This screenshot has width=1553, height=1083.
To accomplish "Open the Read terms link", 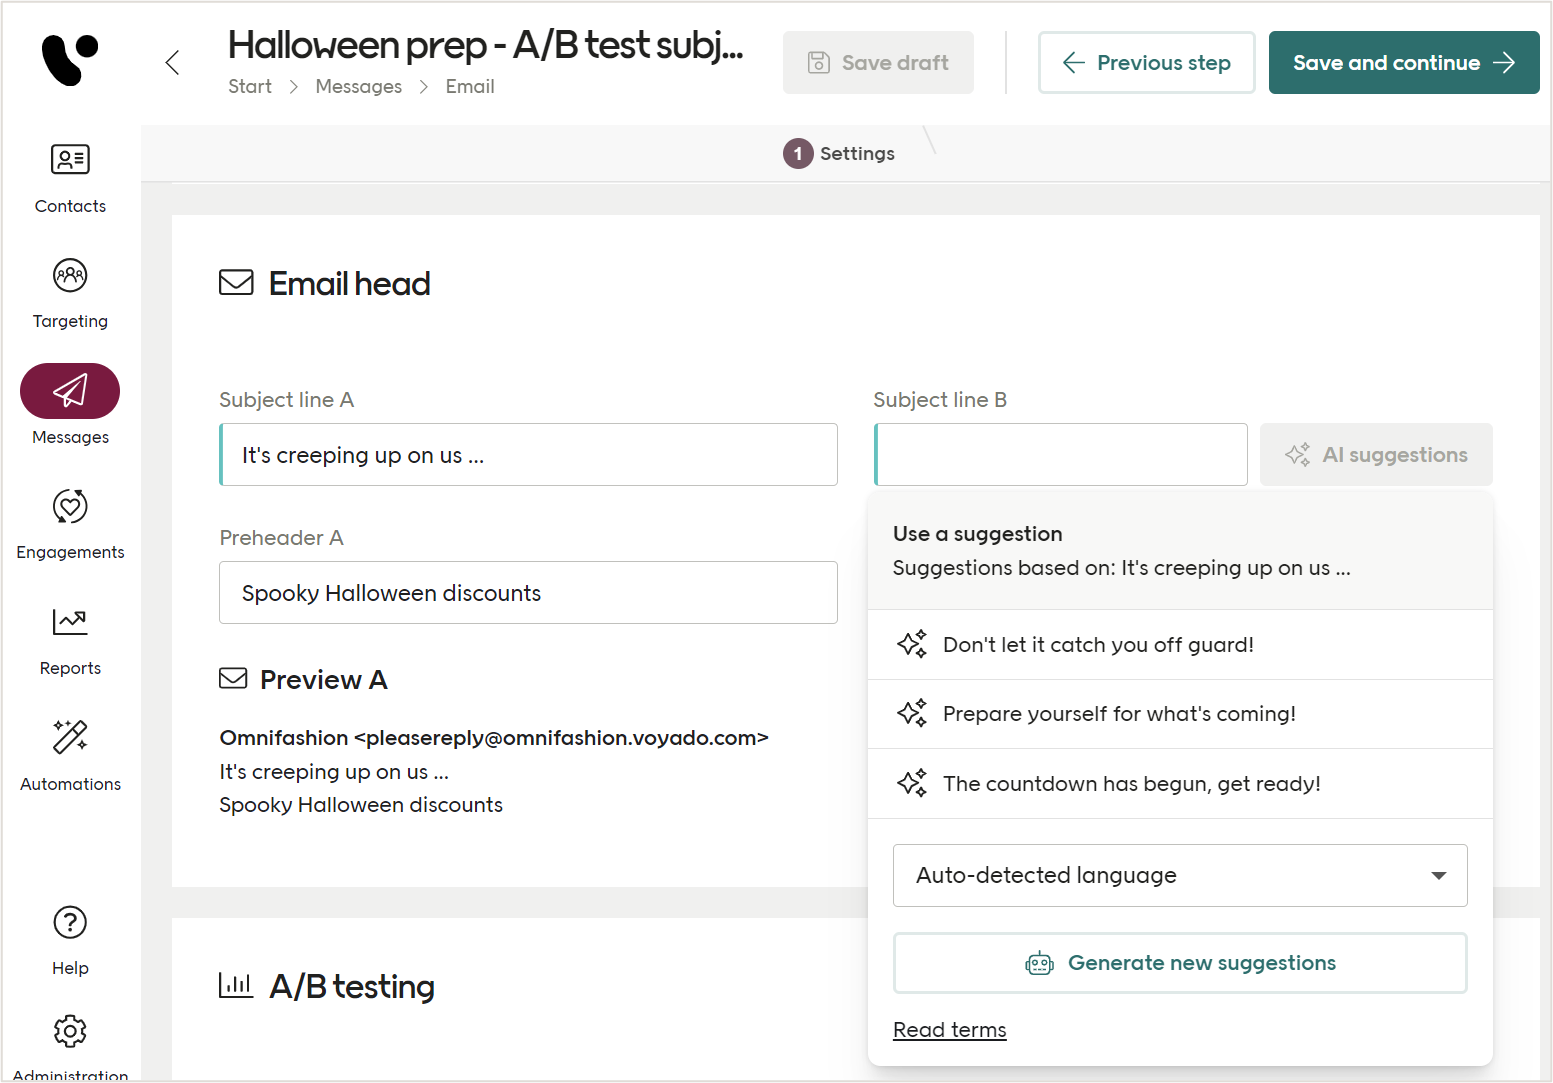I will [948, 1029].
